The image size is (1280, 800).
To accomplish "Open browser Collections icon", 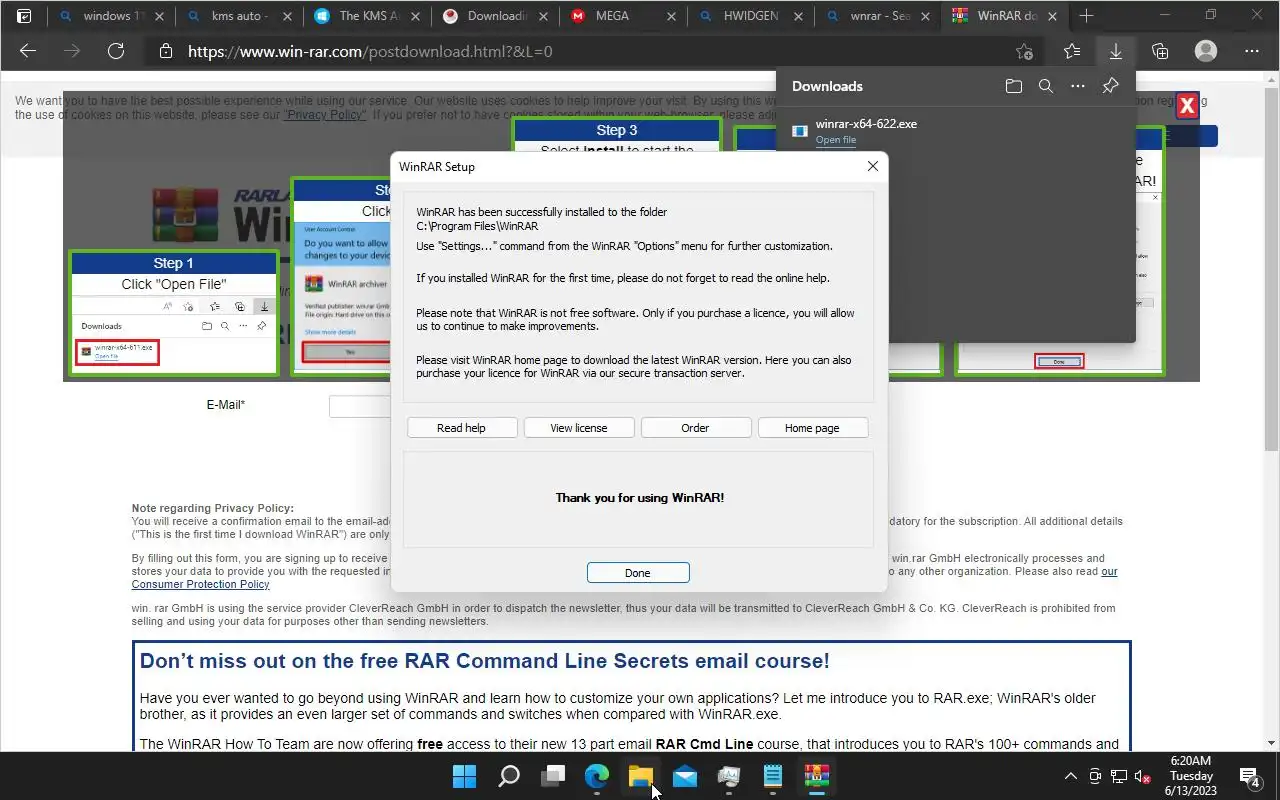I will coord(1160,51).
